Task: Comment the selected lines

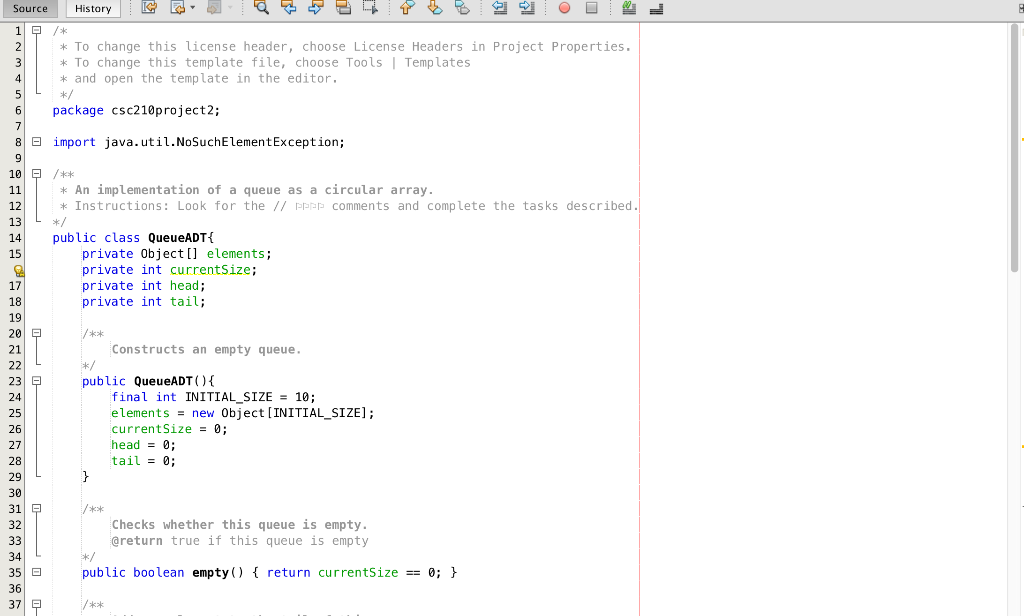Action: 631,8
